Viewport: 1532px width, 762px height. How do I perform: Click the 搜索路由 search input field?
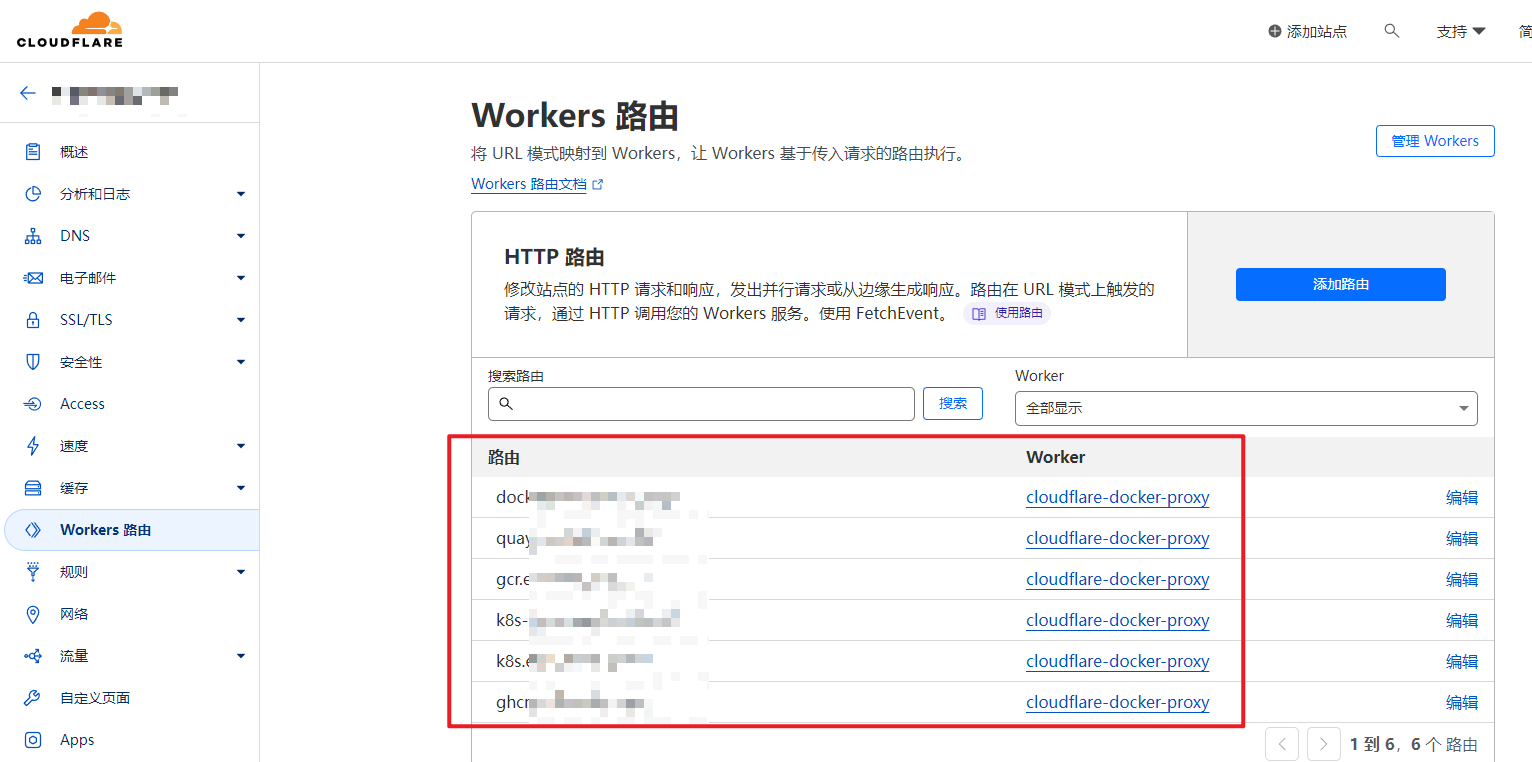701,404
